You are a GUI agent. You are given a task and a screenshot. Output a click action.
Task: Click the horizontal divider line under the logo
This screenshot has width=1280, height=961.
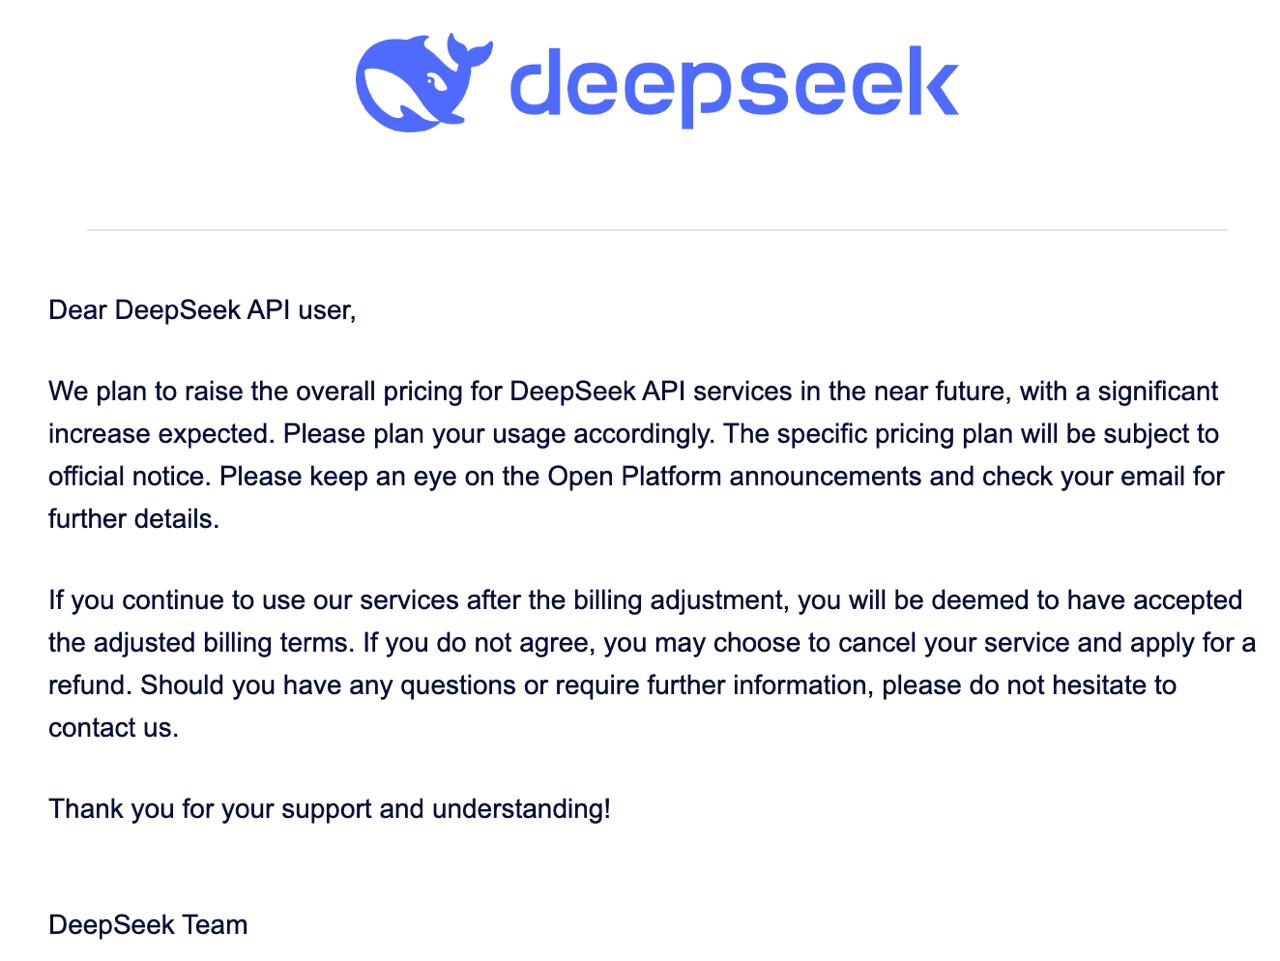(x=657, y=230)
